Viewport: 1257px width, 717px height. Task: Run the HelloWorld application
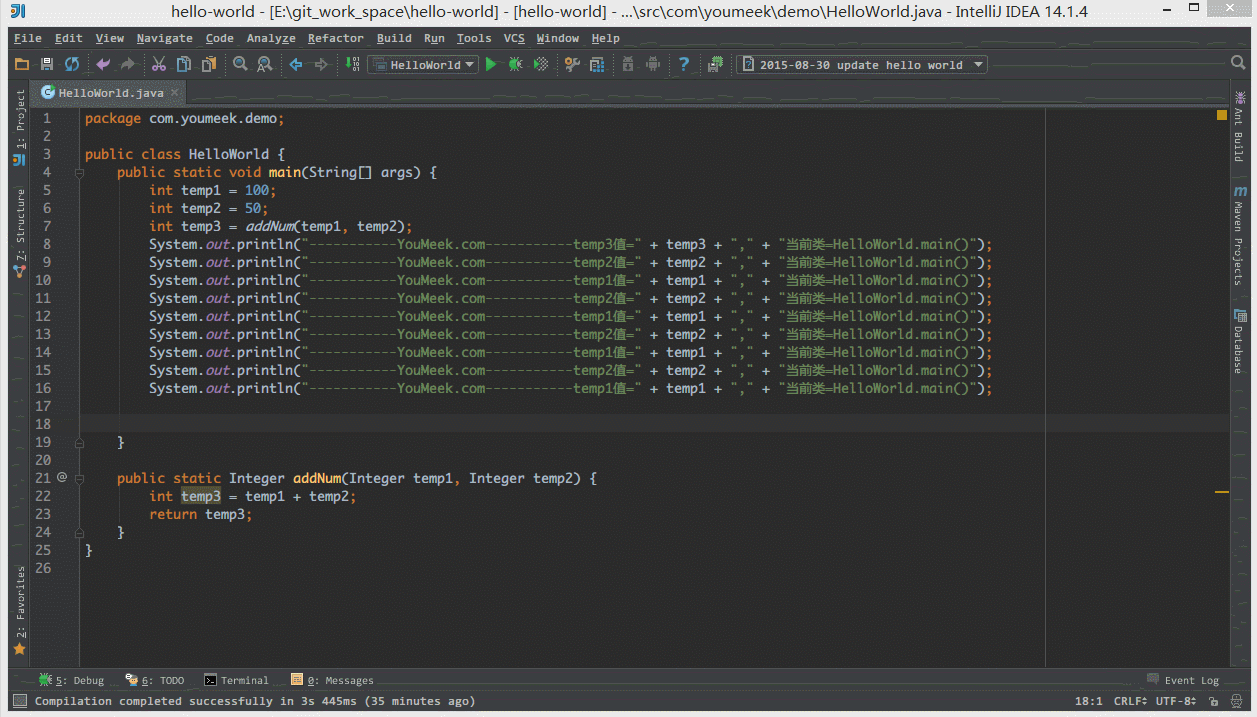pyautogui.click(x=491, y=63)
